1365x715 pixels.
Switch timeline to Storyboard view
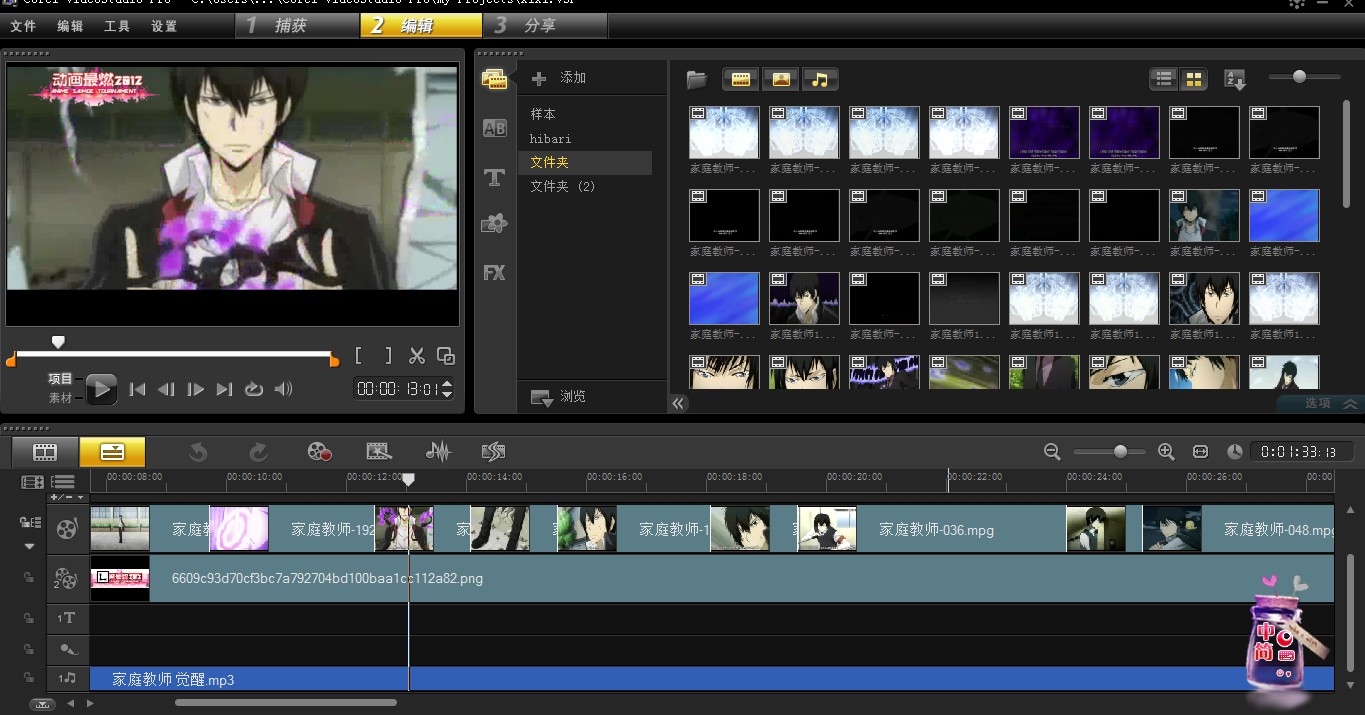pos(45,452)
